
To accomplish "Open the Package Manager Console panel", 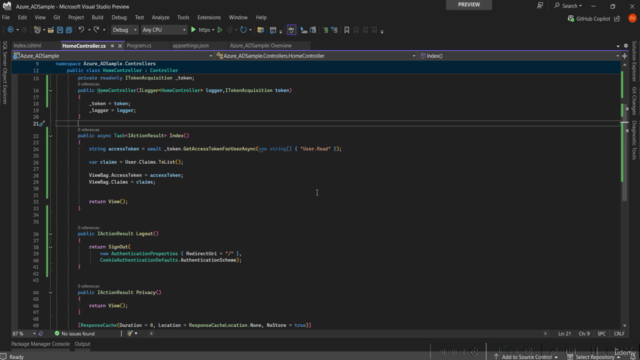I will click(40, 344).
